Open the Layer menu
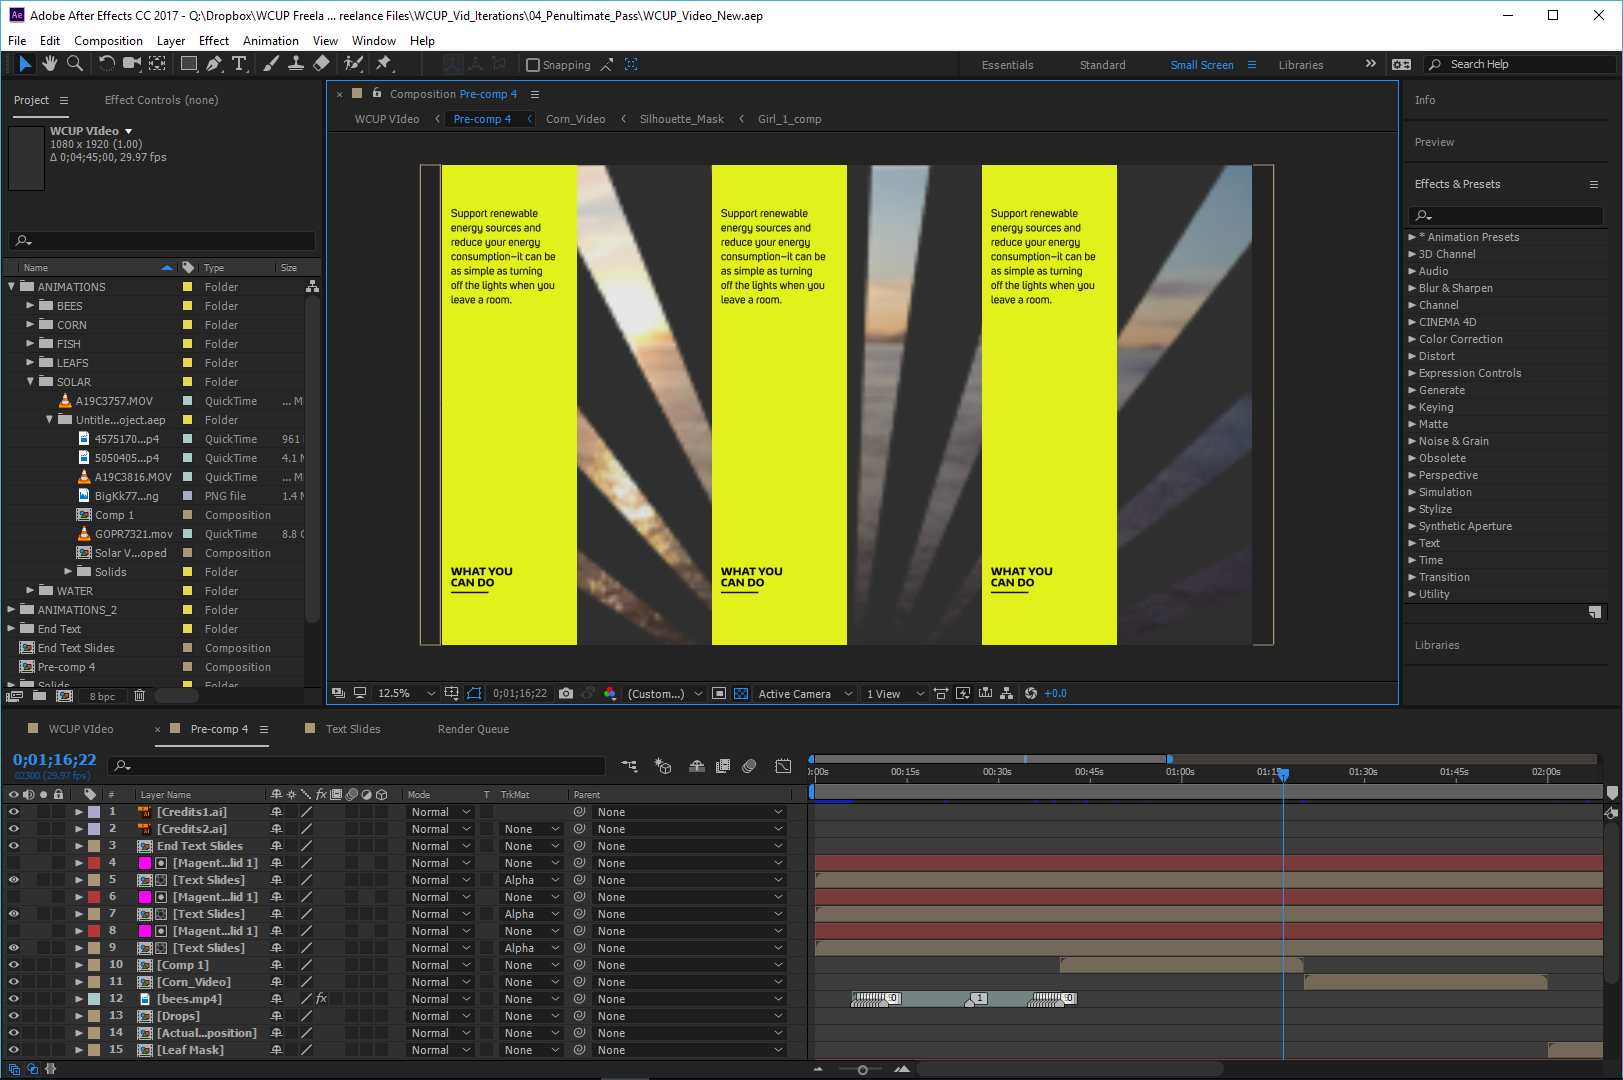Image resolution: width=1623 pixels, height=1080 pixels. (171, 41)
